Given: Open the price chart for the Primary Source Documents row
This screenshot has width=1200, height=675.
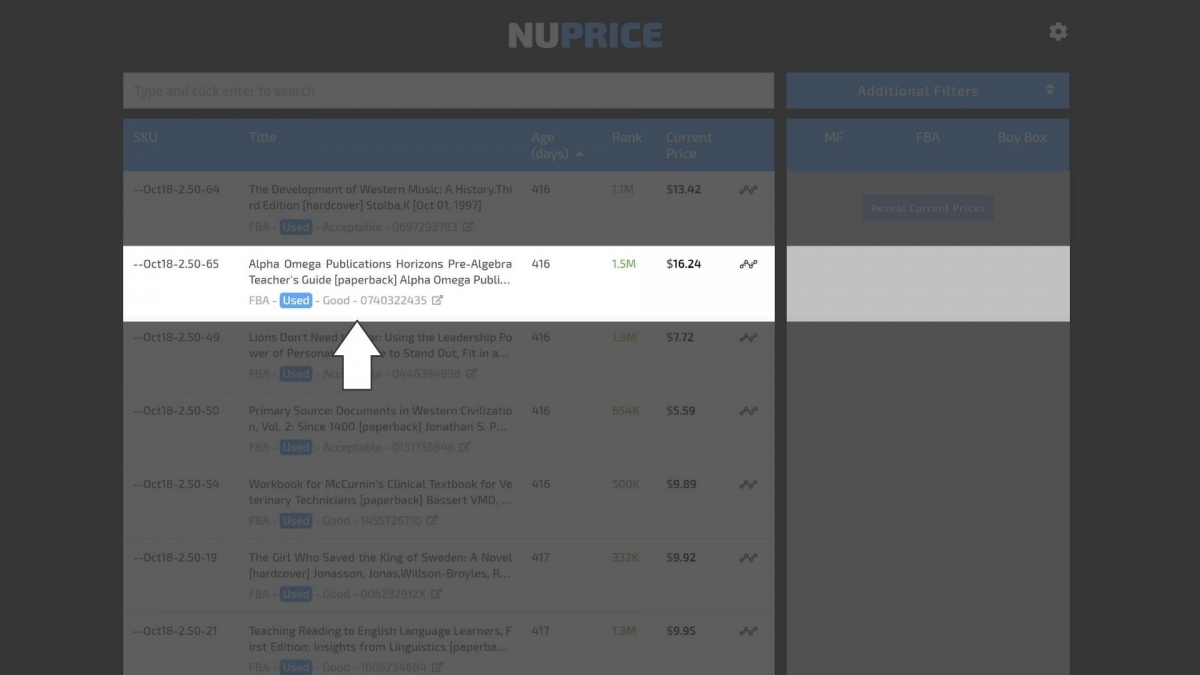Looking at the screenshot, I should [748, 410].
